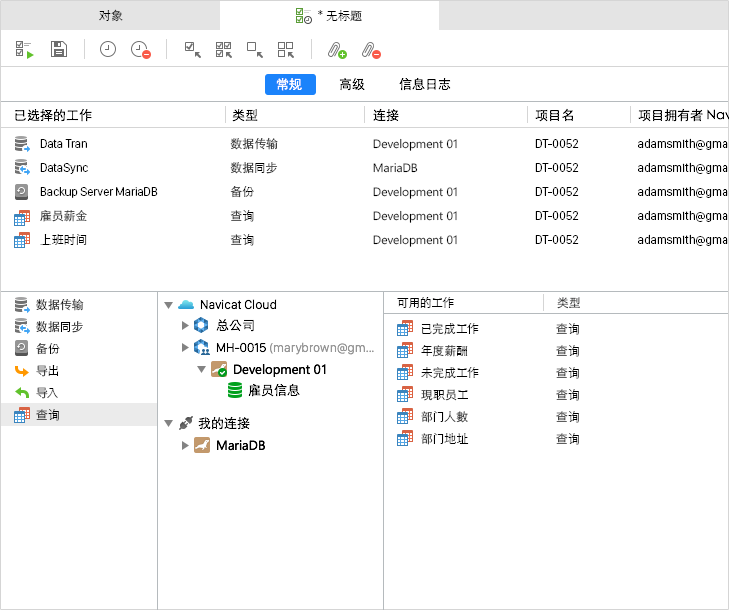Select 数据传输 job type in sidebar
Viewport: 729px width, 610px height.
pos(60,305)
